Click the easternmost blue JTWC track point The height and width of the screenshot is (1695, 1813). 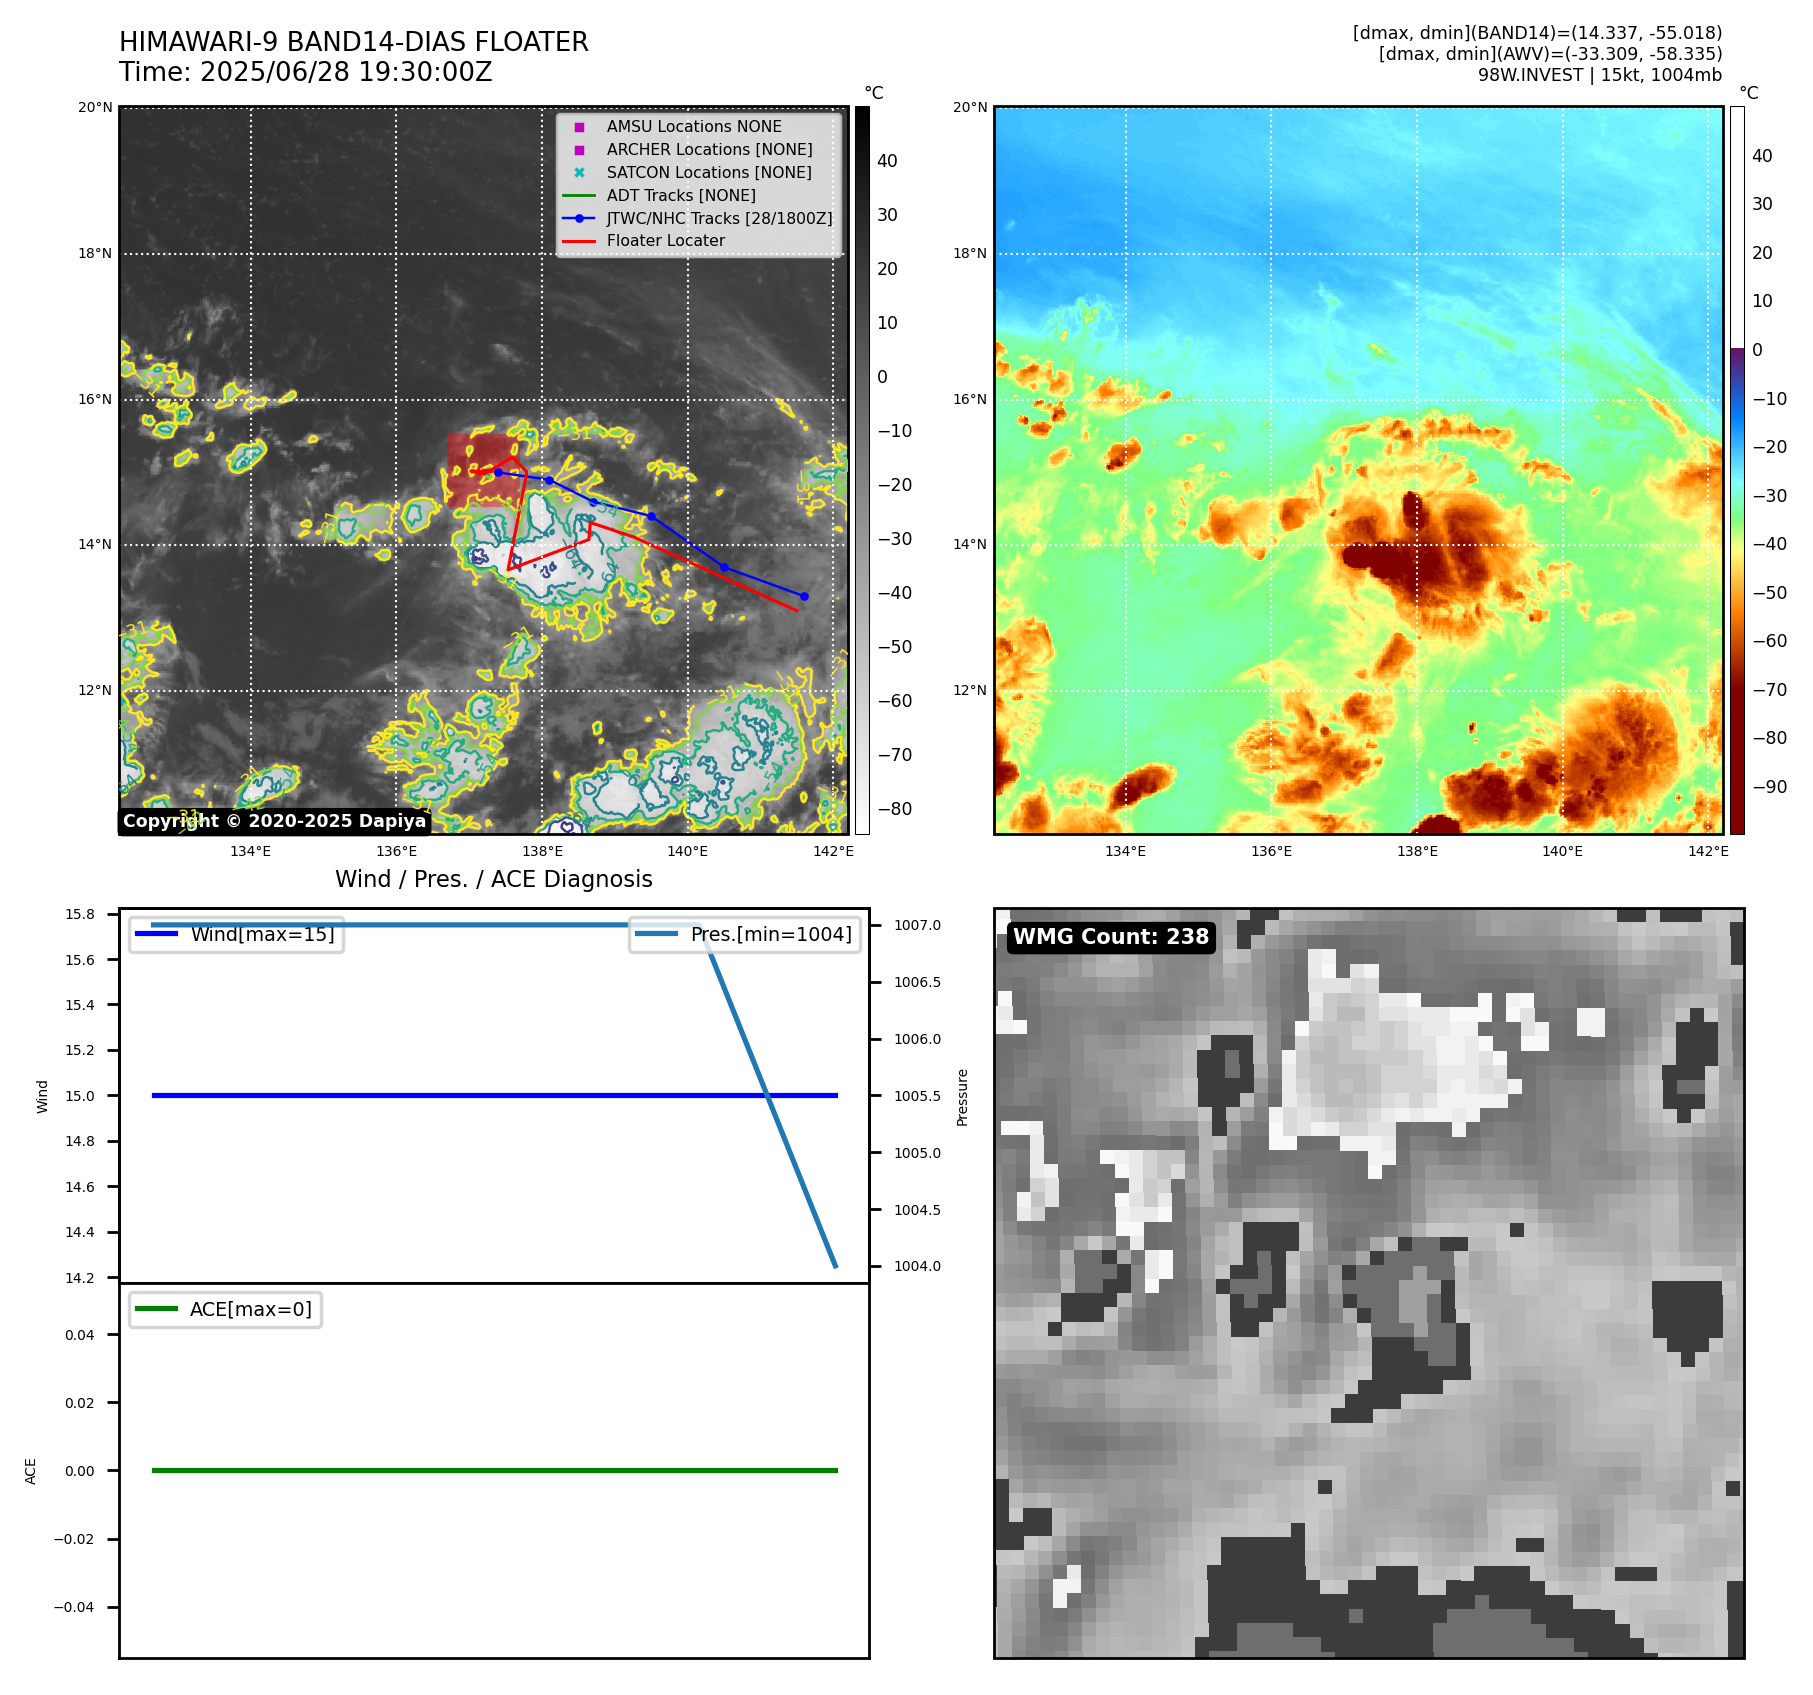804,596
